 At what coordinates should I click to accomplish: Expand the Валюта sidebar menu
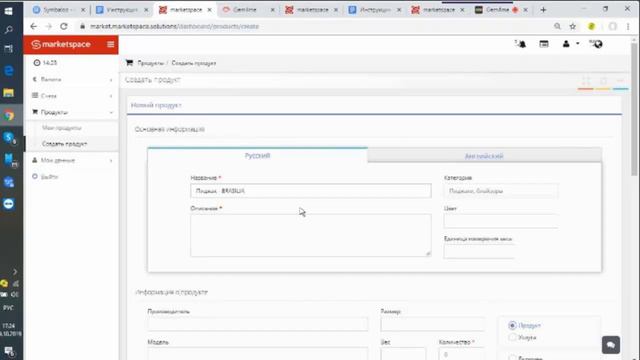pyautogui.click(x=71, y=79)
